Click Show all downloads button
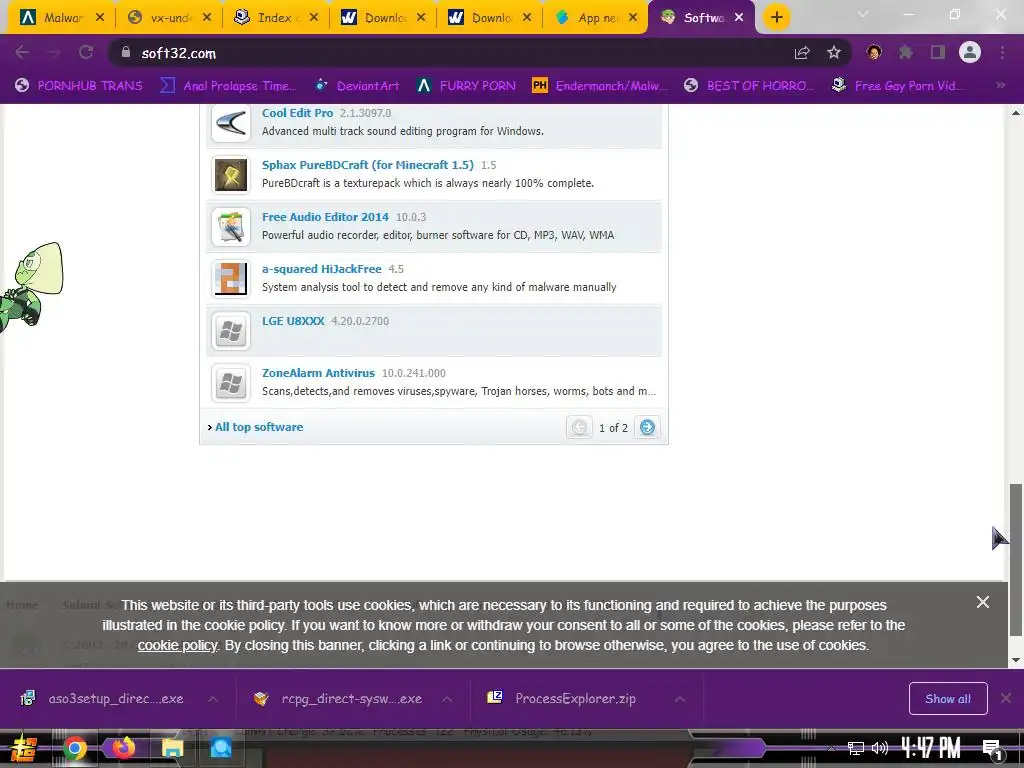The image size is (1024, 768). point(948,699)
